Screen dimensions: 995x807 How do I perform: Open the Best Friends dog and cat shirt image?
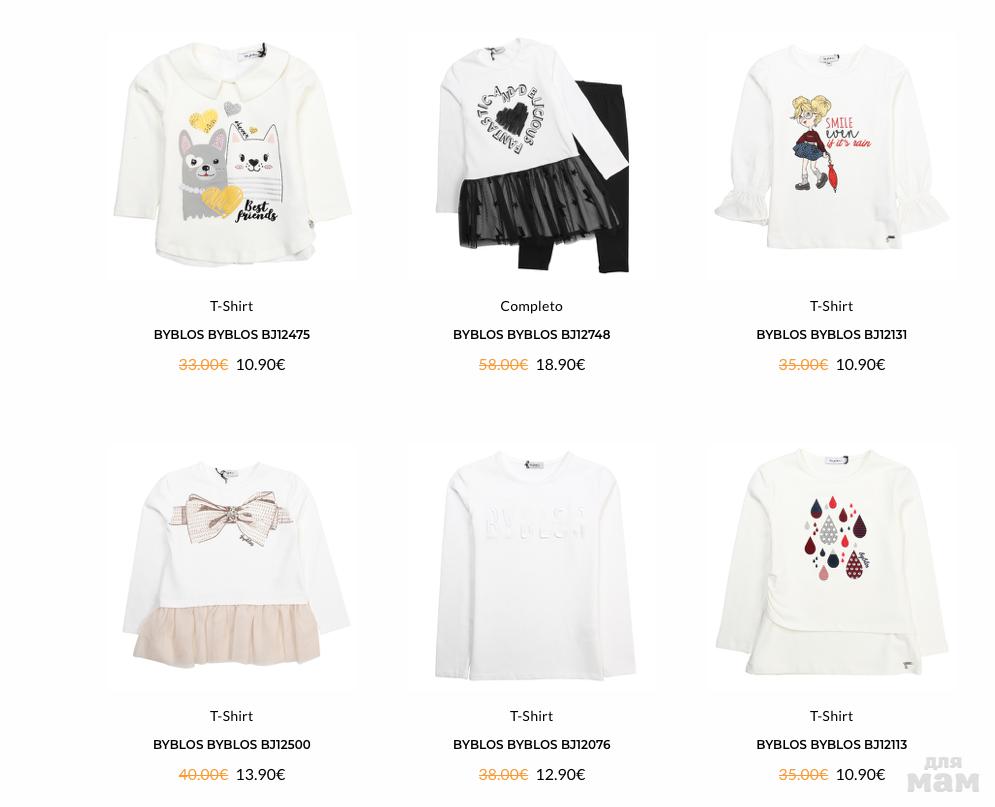232,155
